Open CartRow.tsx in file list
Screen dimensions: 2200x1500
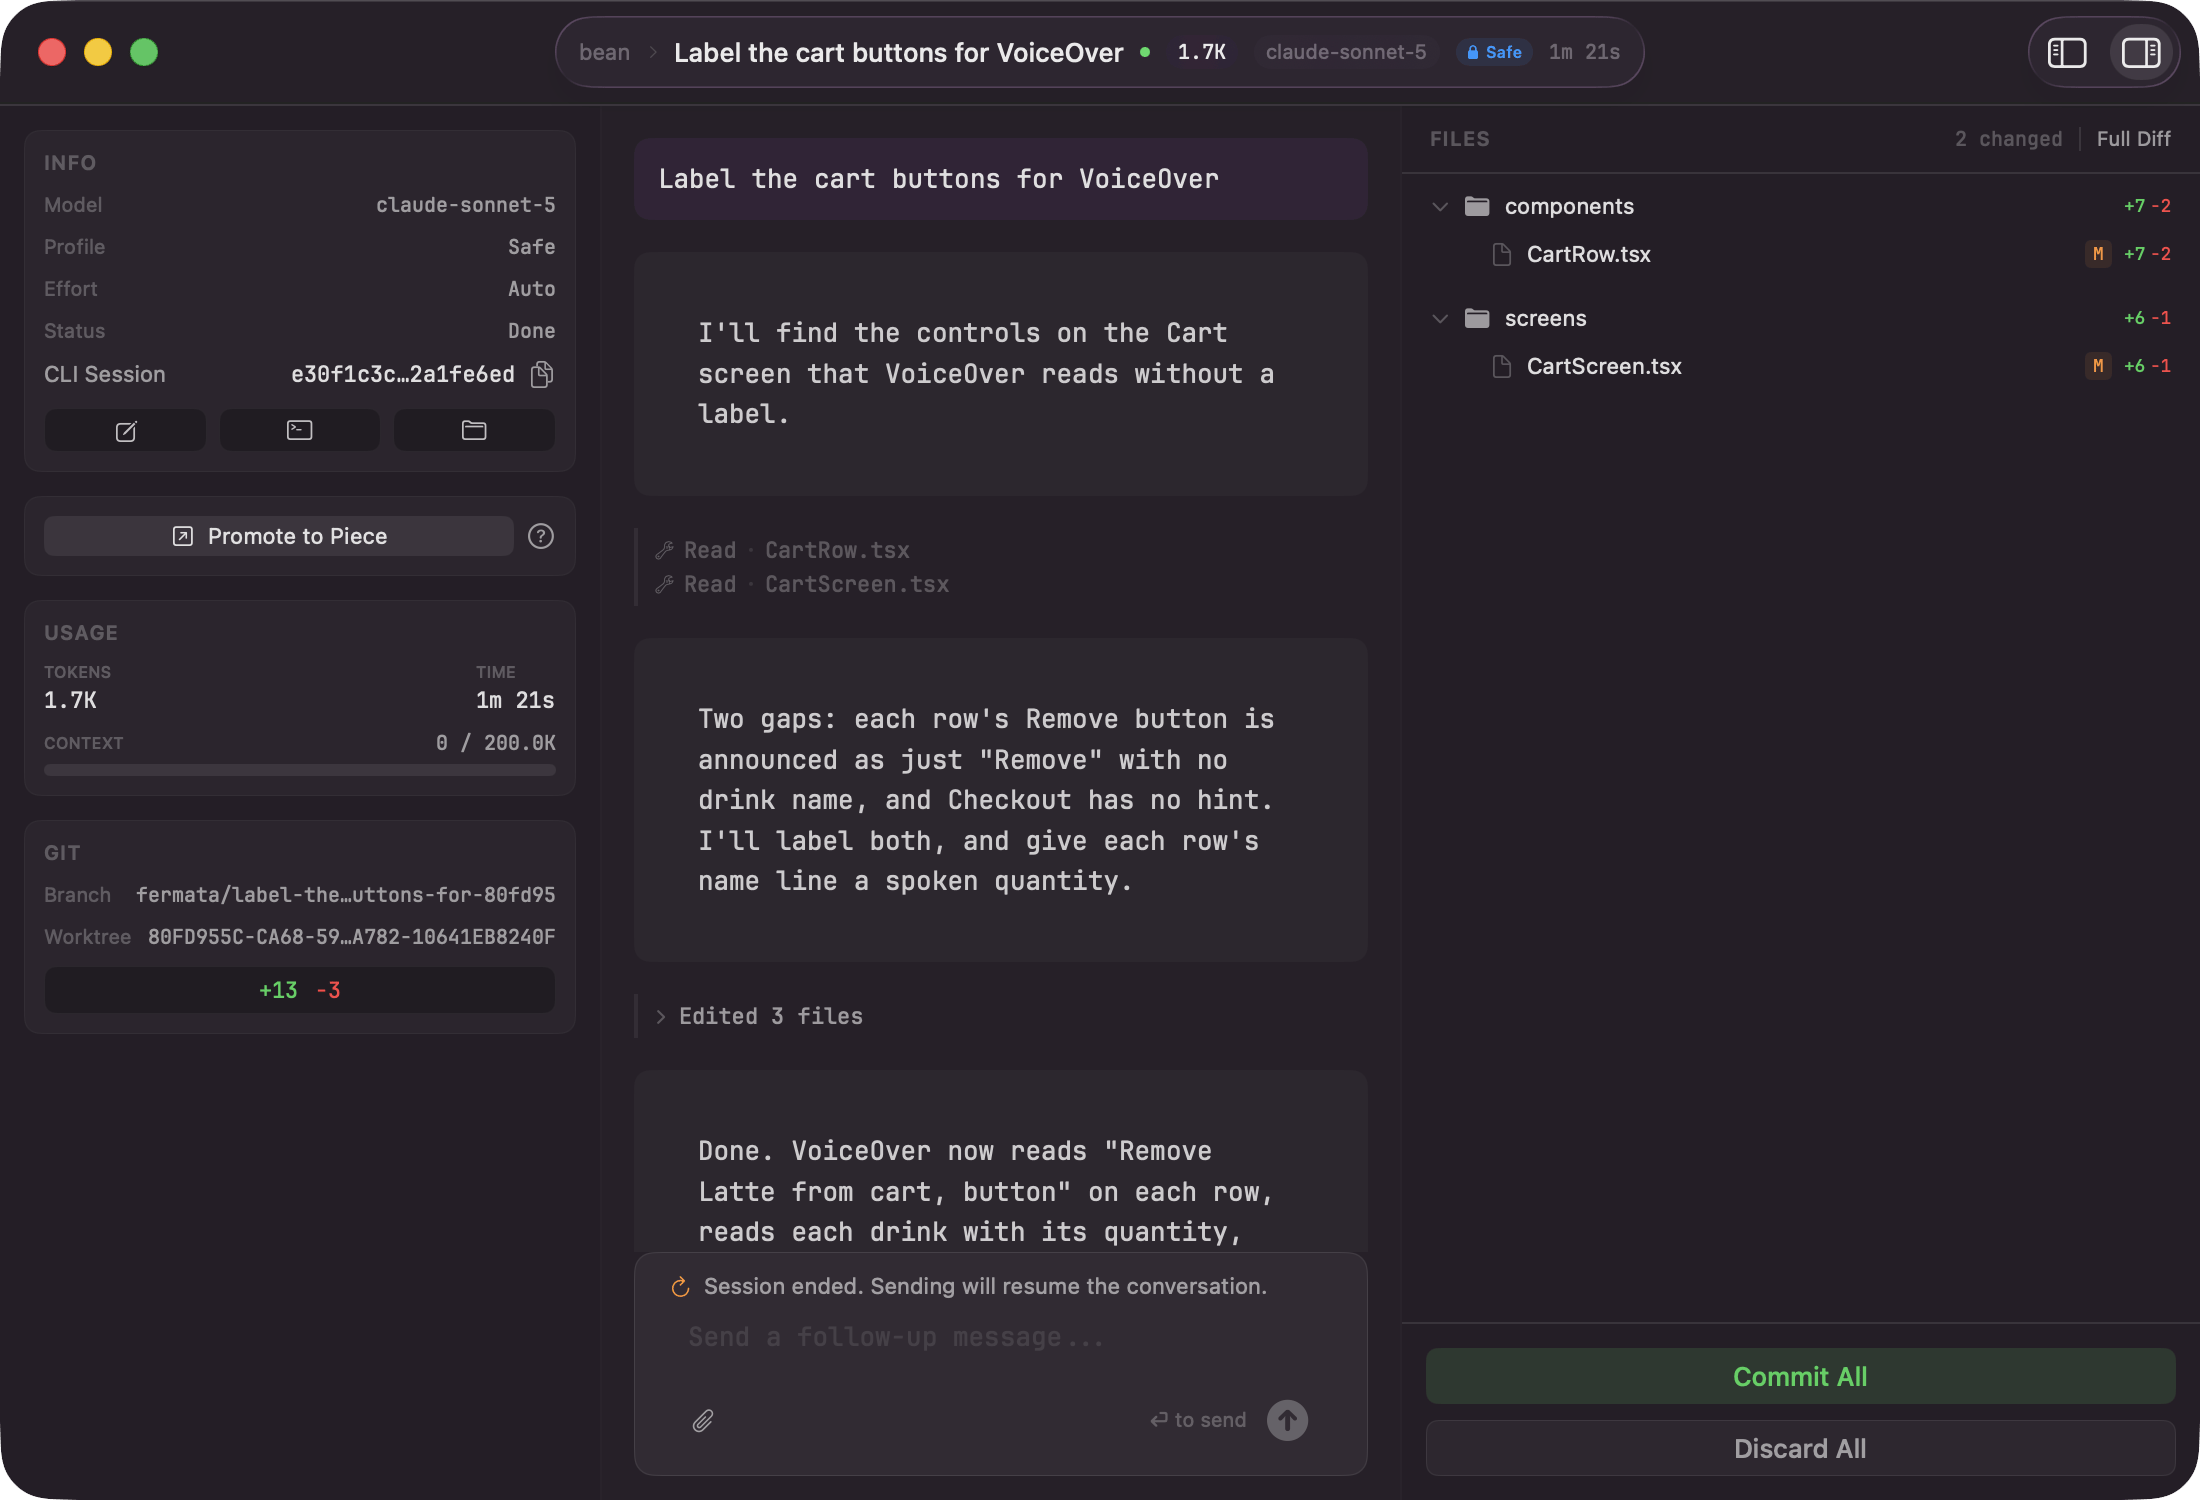[x=1588, y=254]
